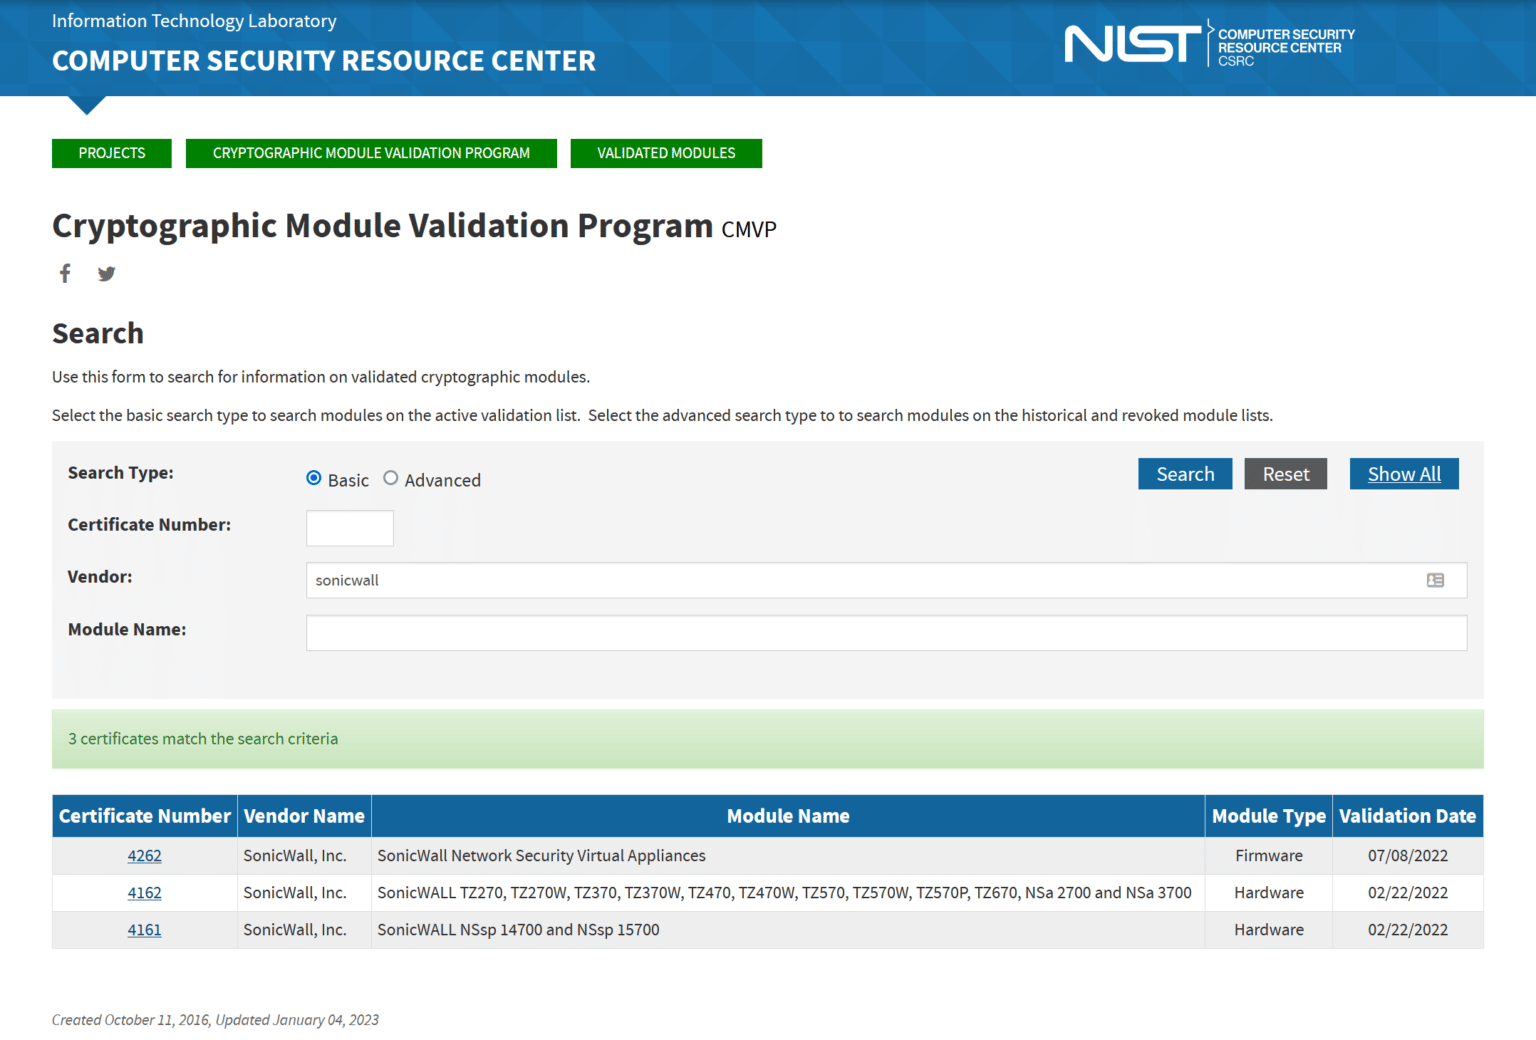Open certificate 4262 details
1536x1040 pixels.
coord(144,856)
